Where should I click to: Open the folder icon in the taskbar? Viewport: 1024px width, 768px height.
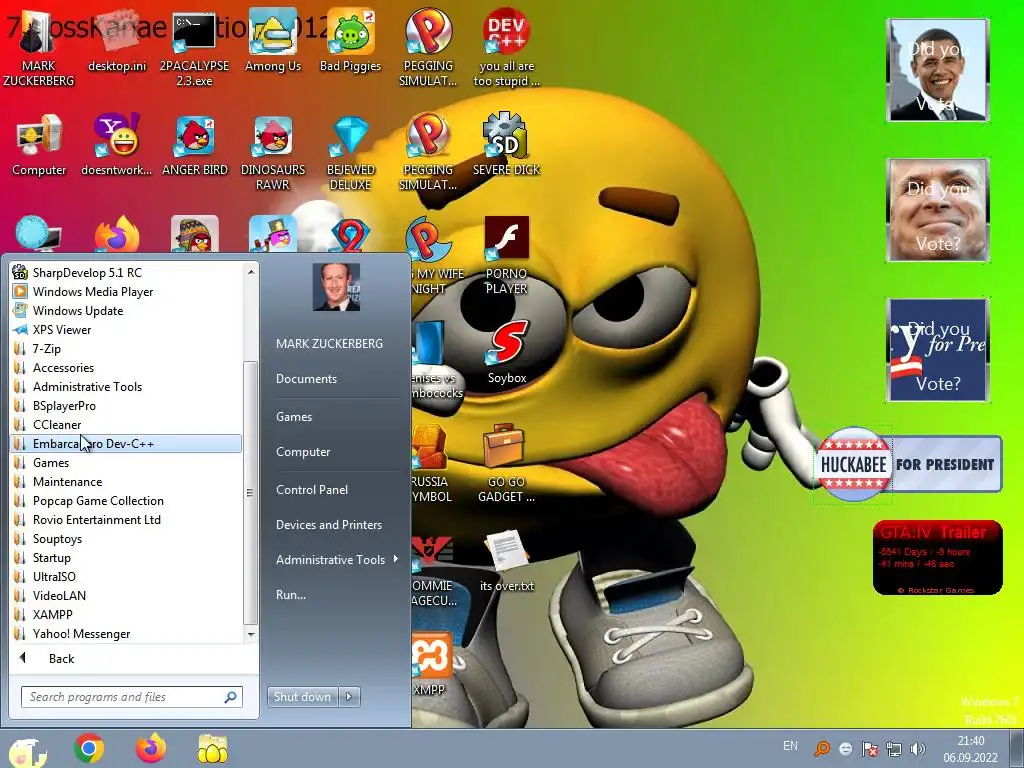(x=213, y=748)
